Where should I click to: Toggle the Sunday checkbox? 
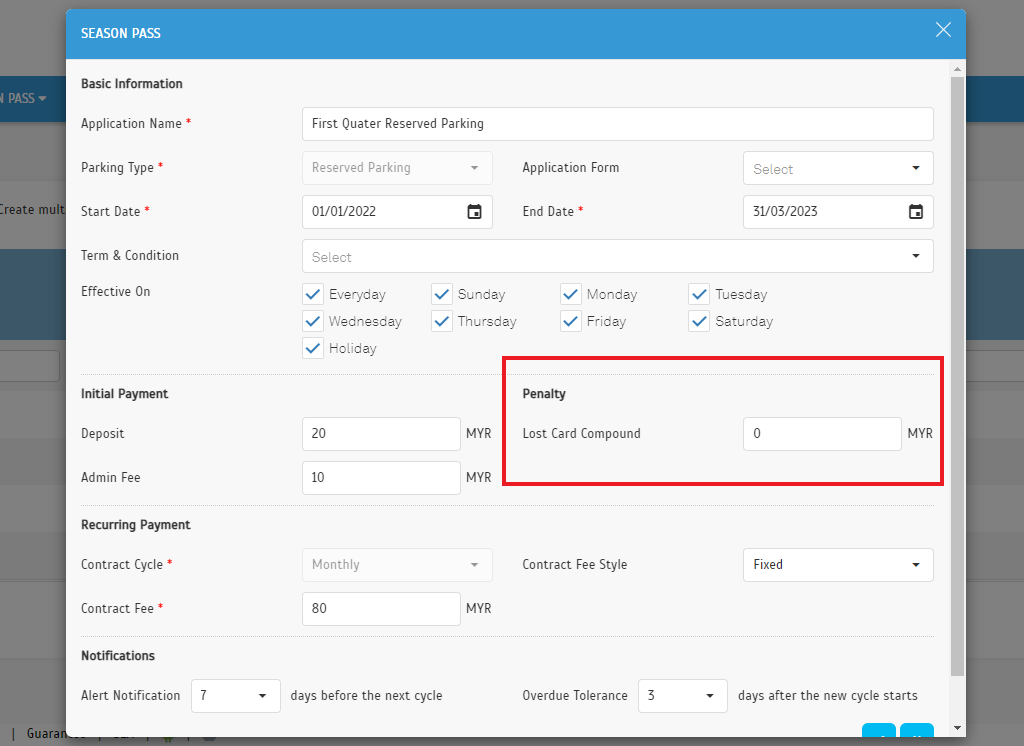click(x=442, y=294)
